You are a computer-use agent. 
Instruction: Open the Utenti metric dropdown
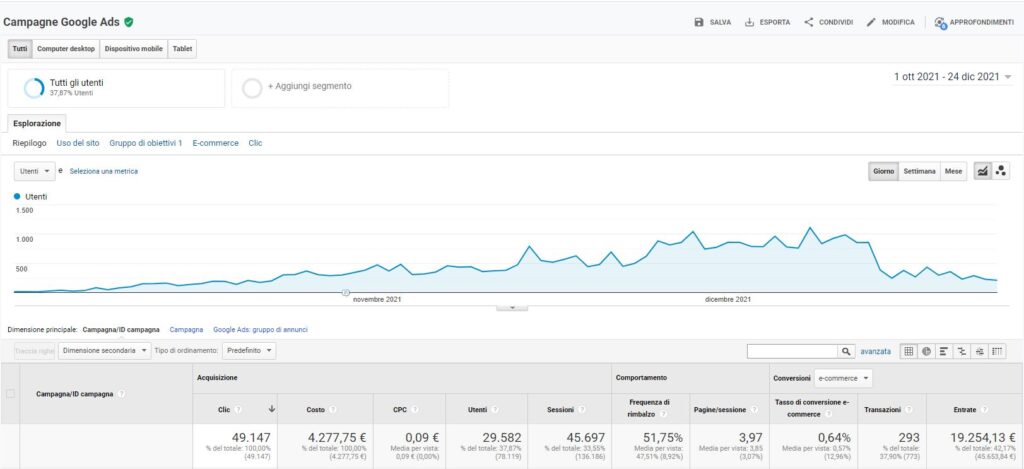tap(34, 171)
